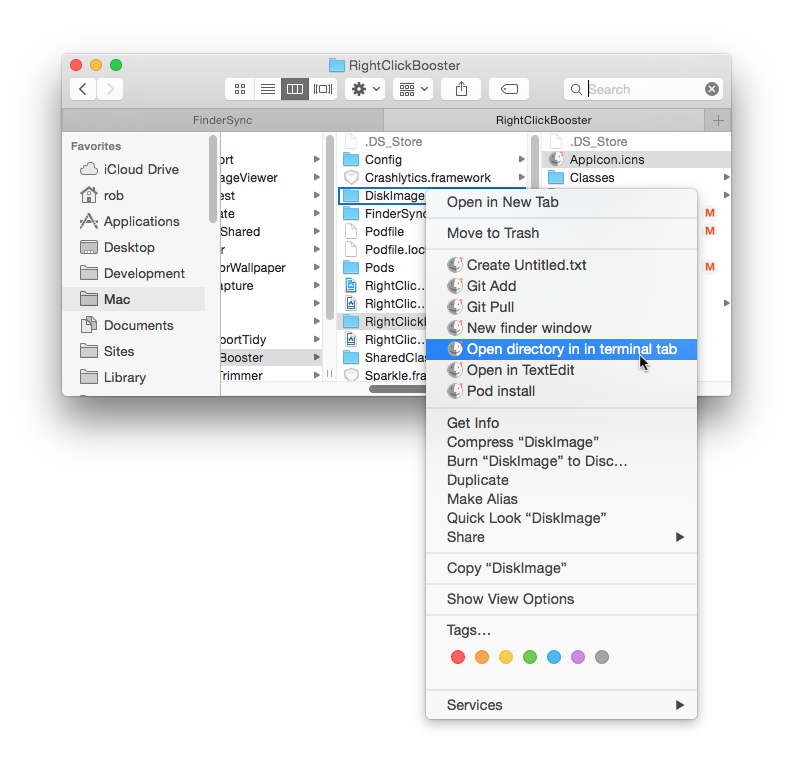Open Development folder in sidebar
Viewport: 797px width, 760px height.
[x=133, y=273]
